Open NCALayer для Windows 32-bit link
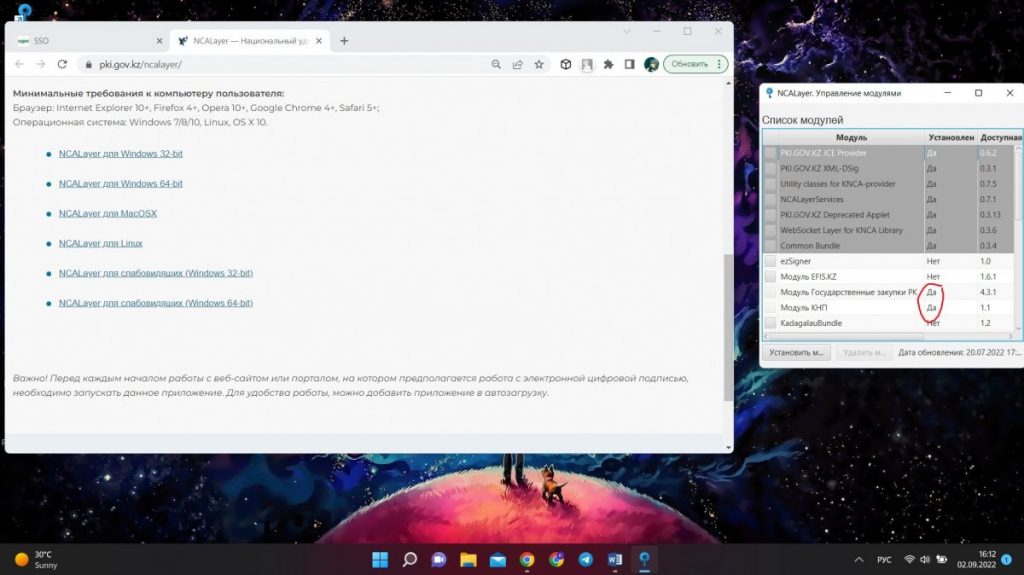The height and width of the screenshot is (575, 1024). [x=121, y=154]
